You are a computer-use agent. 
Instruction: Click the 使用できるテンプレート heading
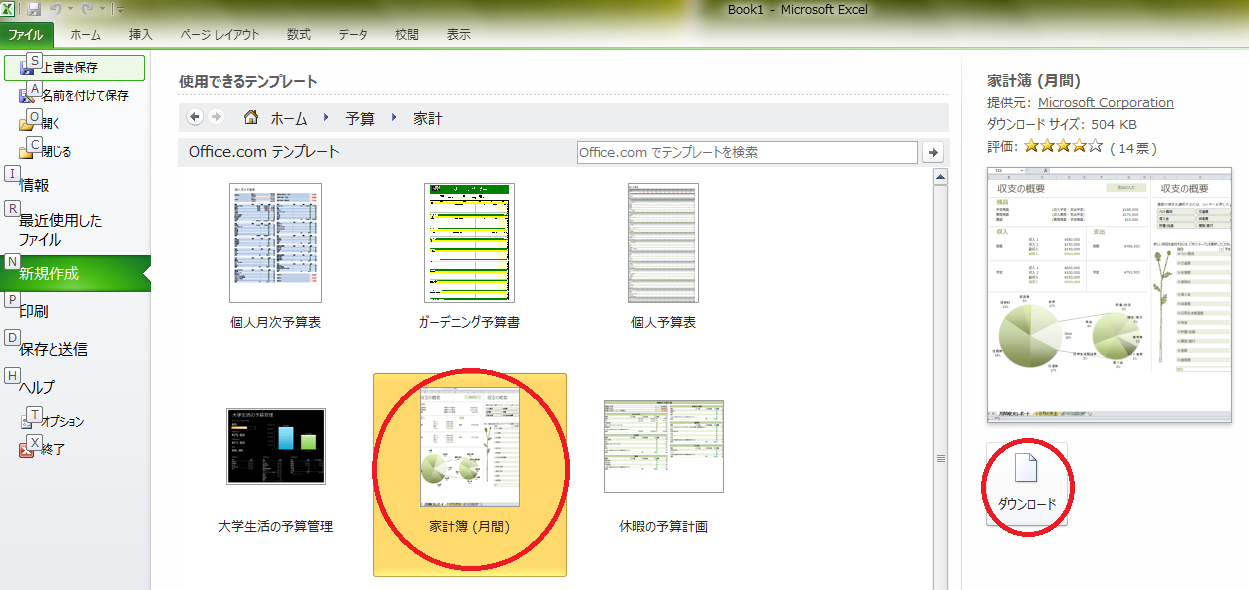coord(248,81)
